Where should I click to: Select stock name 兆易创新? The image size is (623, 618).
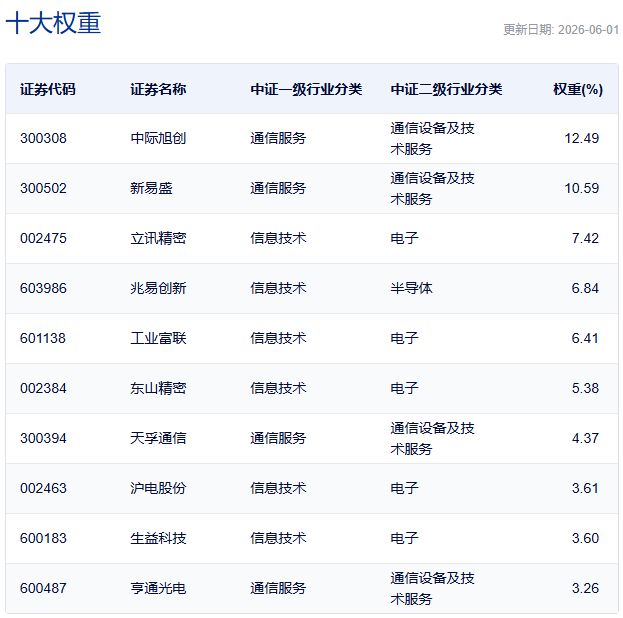(x=158, y=289)
